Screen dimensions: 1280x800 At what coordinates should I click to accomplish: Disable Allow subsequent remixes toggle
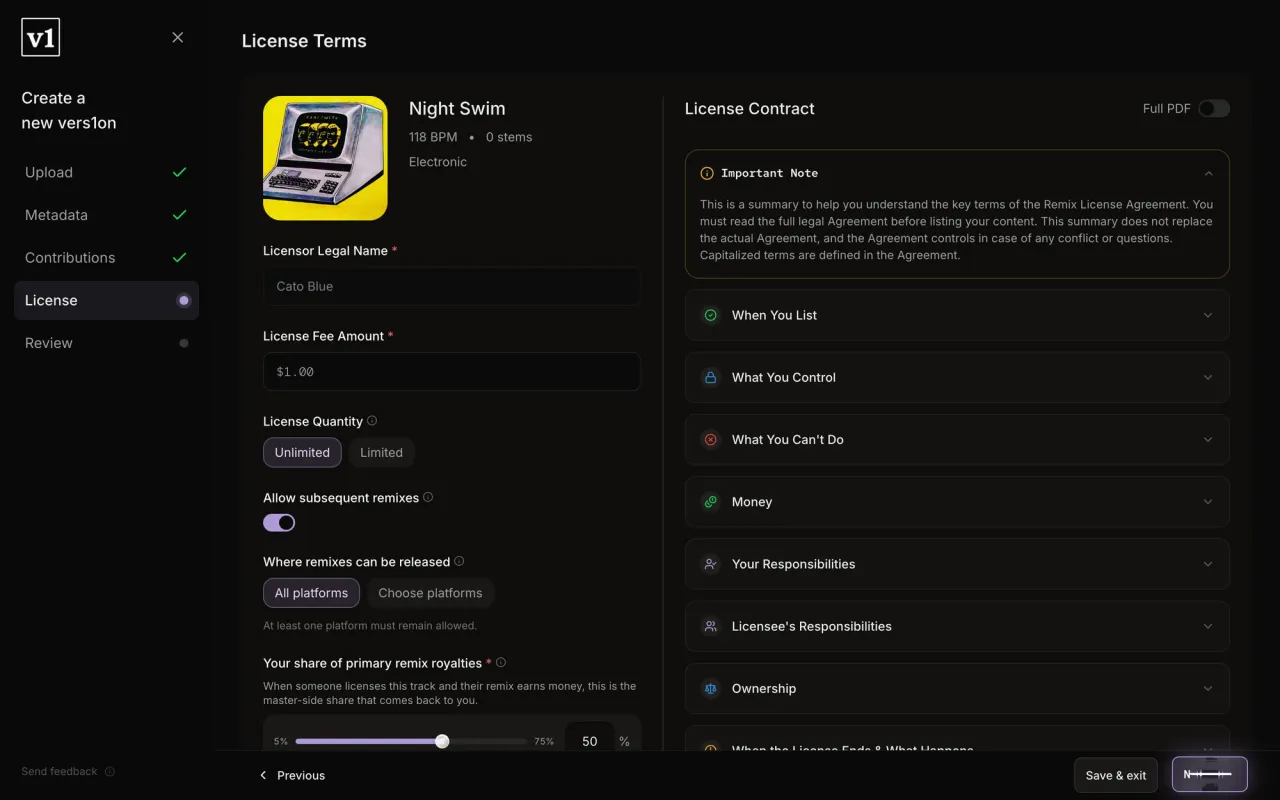(x=279, y=523)
